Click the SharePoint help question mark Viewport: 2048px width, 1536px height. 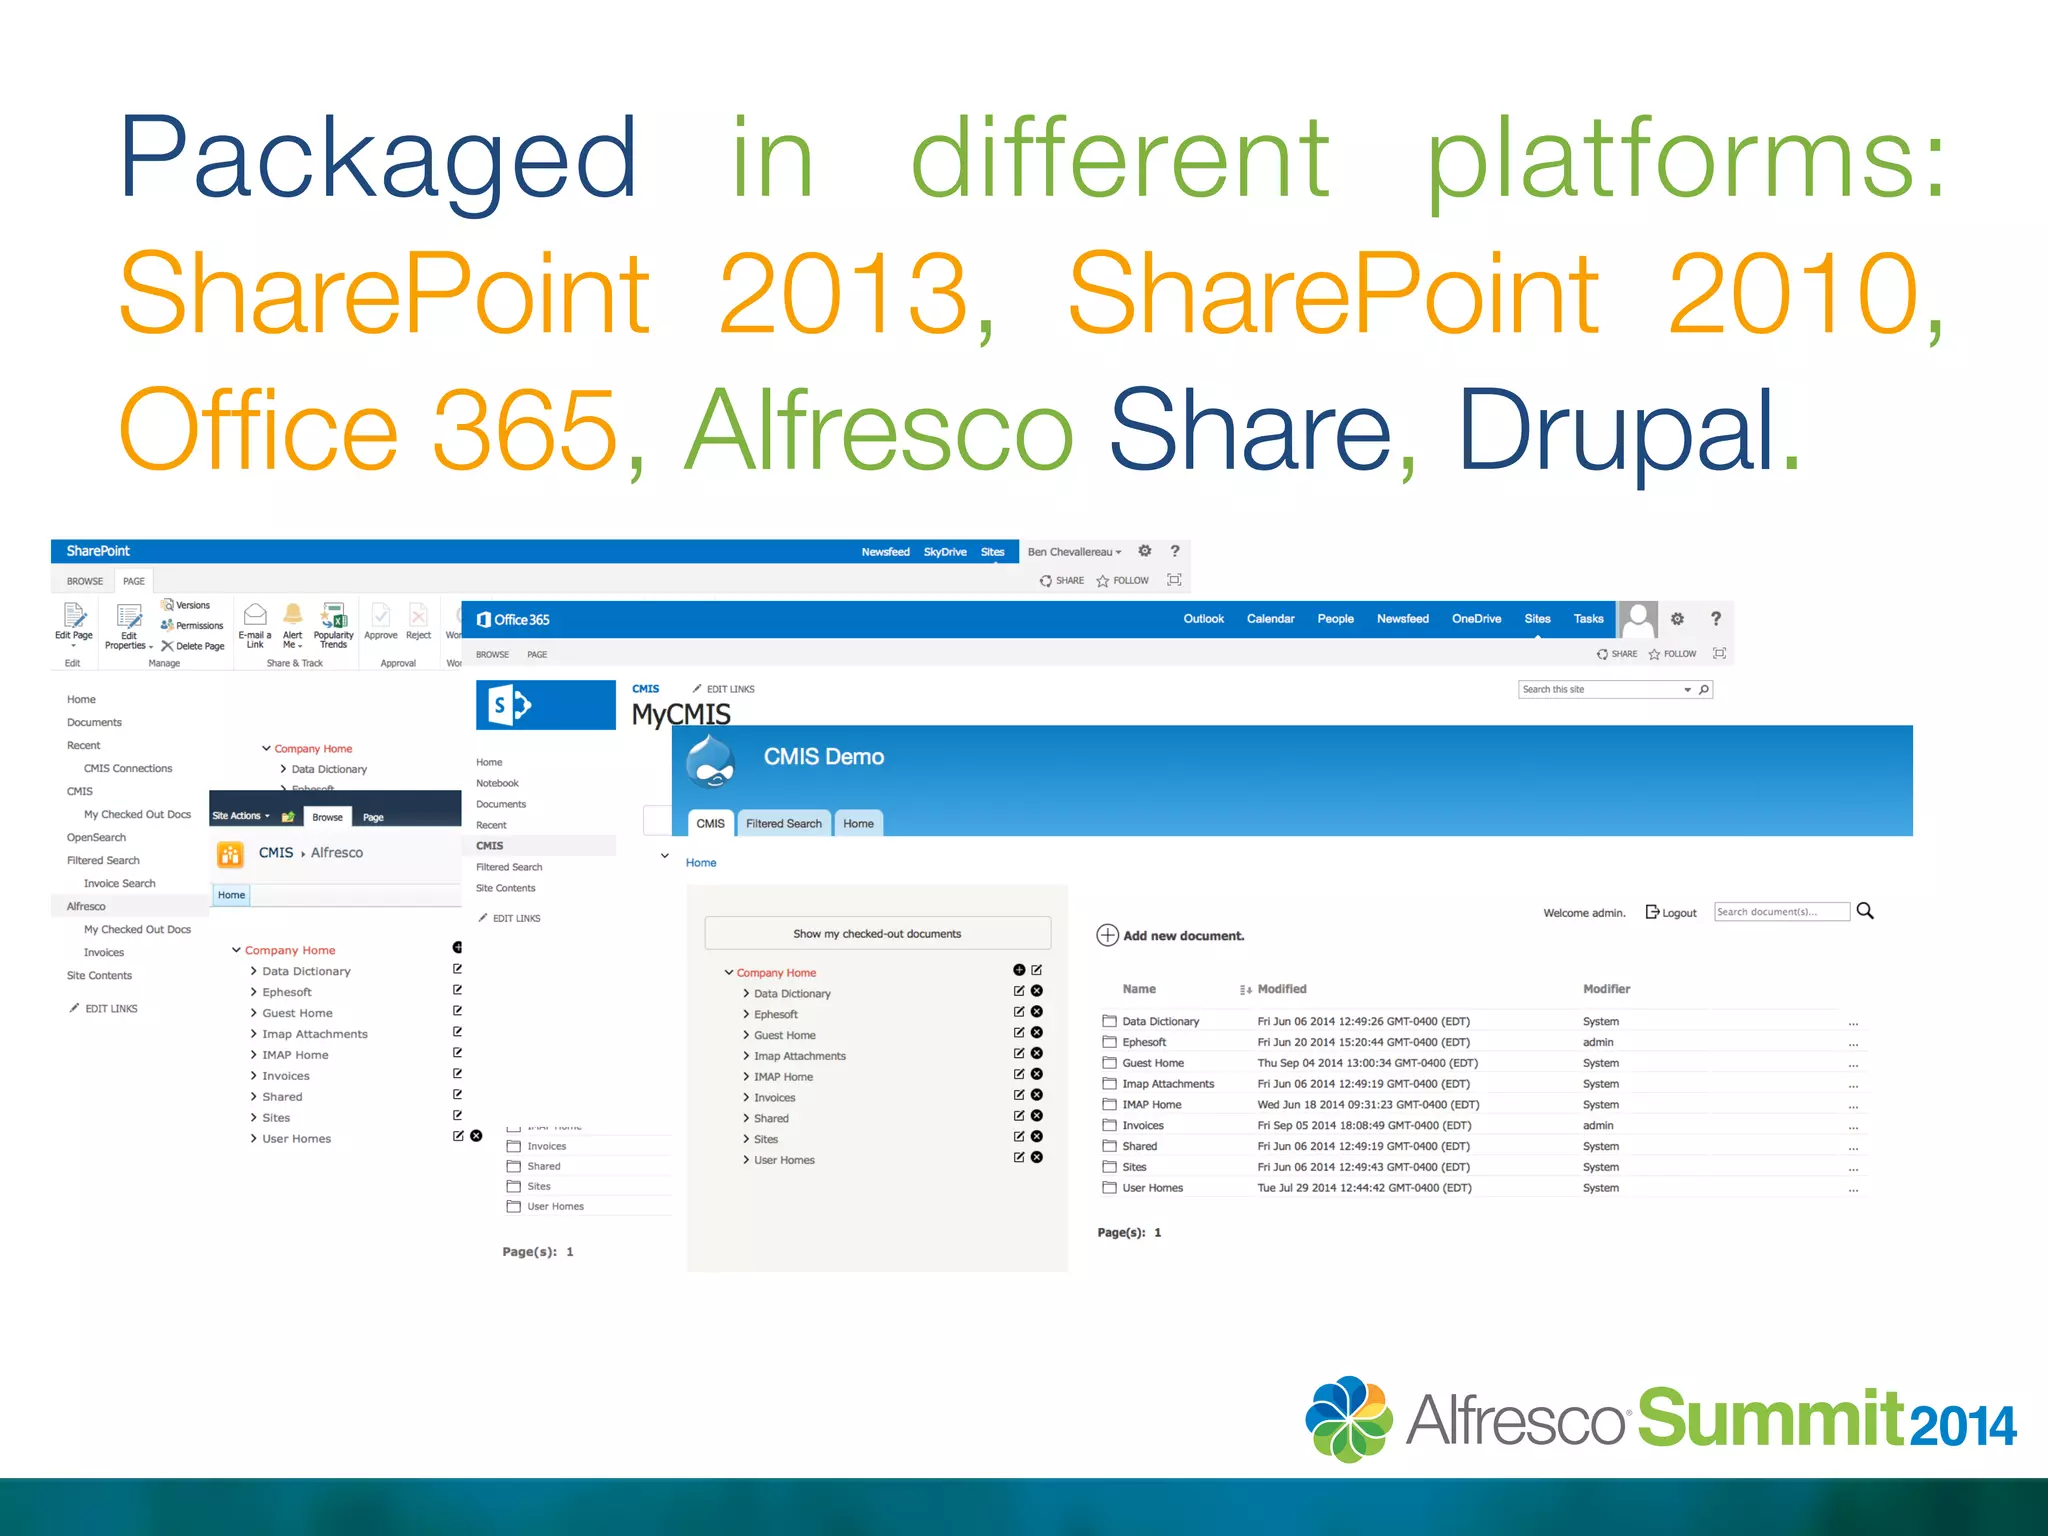1175,551
